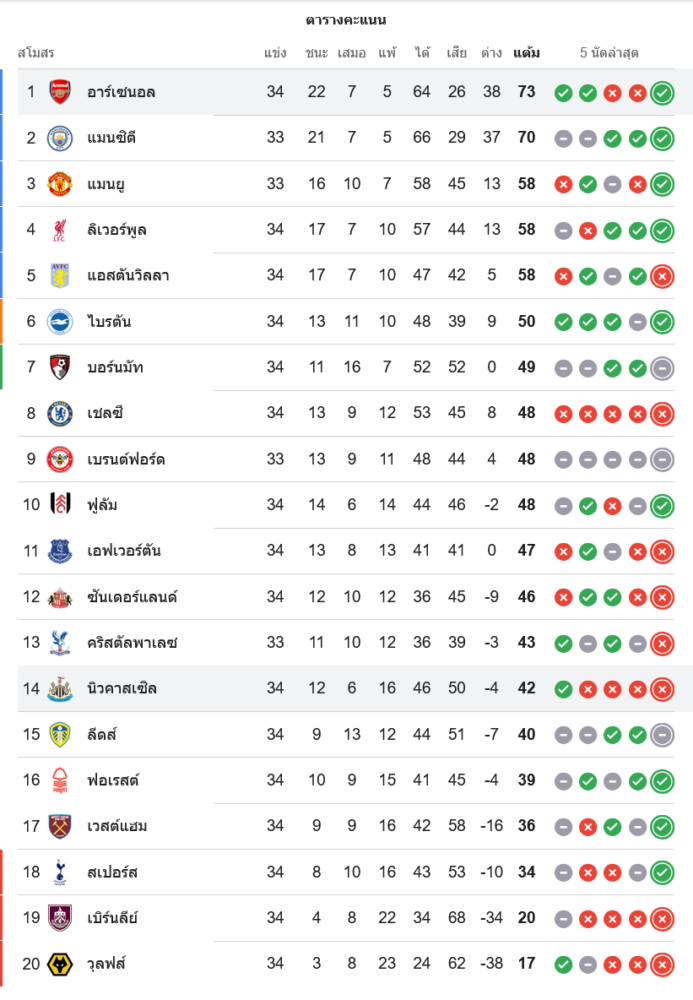Click the Manchester City club crest
This screenshot has width=693, height=1000.
point(61,138)
